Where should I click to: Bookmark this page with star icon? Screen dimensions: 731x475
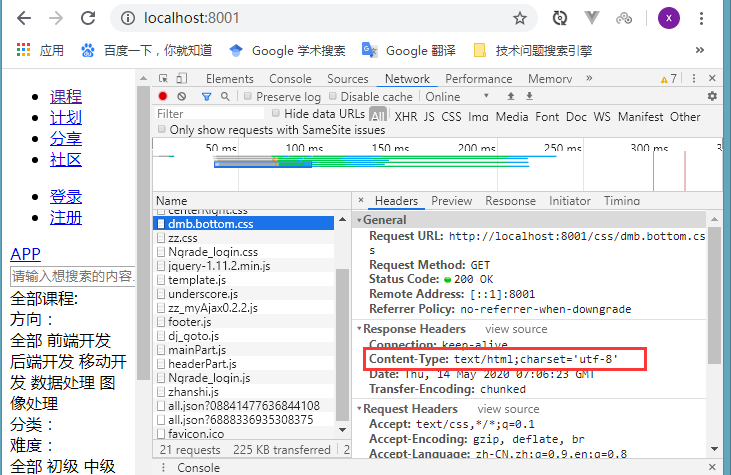click(x=520, y=18)
